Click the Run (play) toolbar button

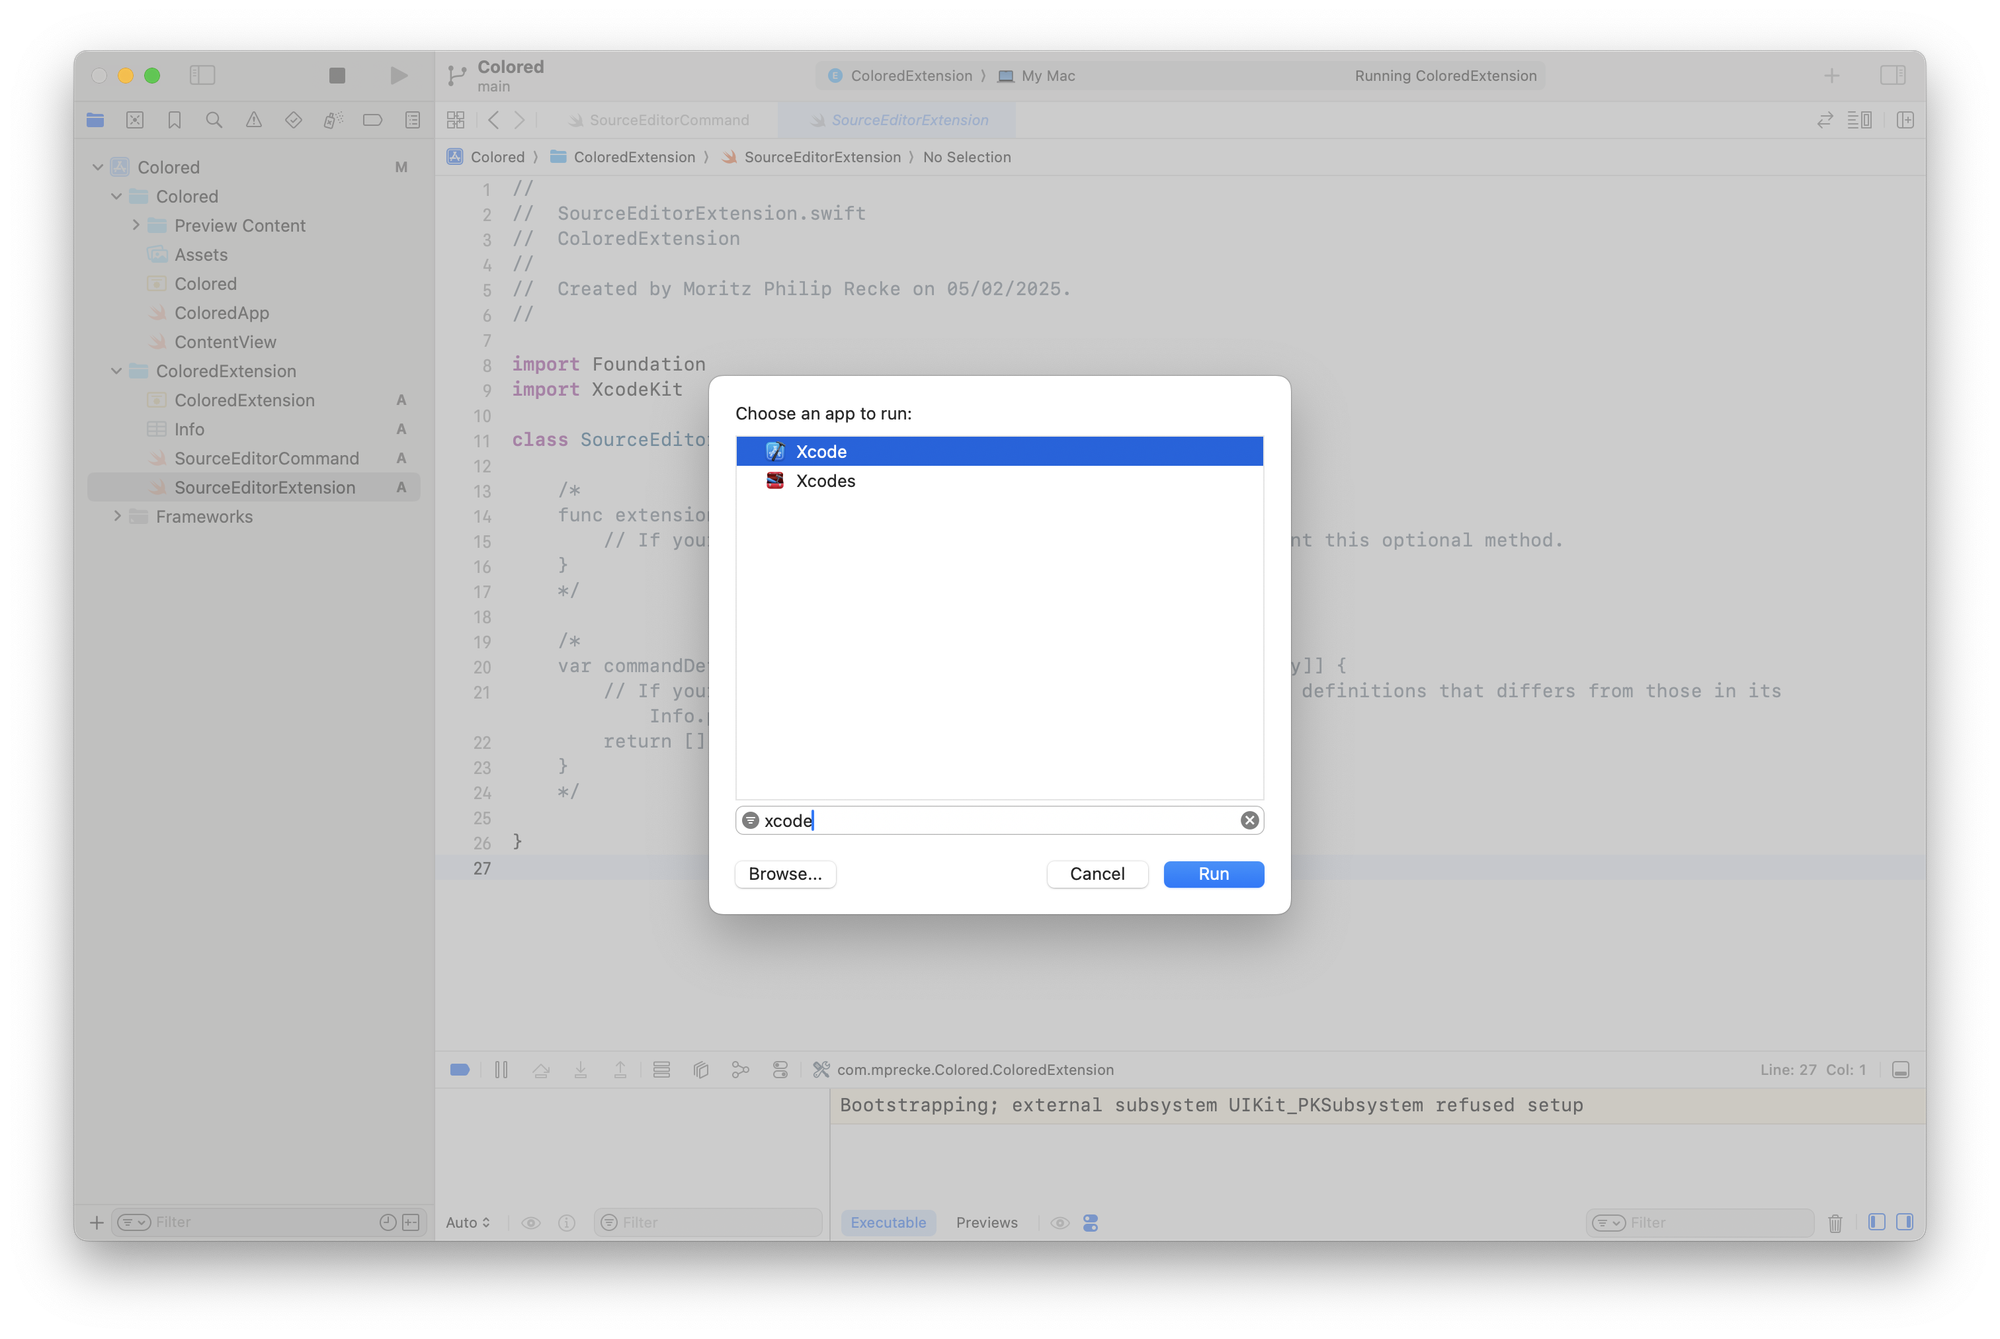coord(398,75)
